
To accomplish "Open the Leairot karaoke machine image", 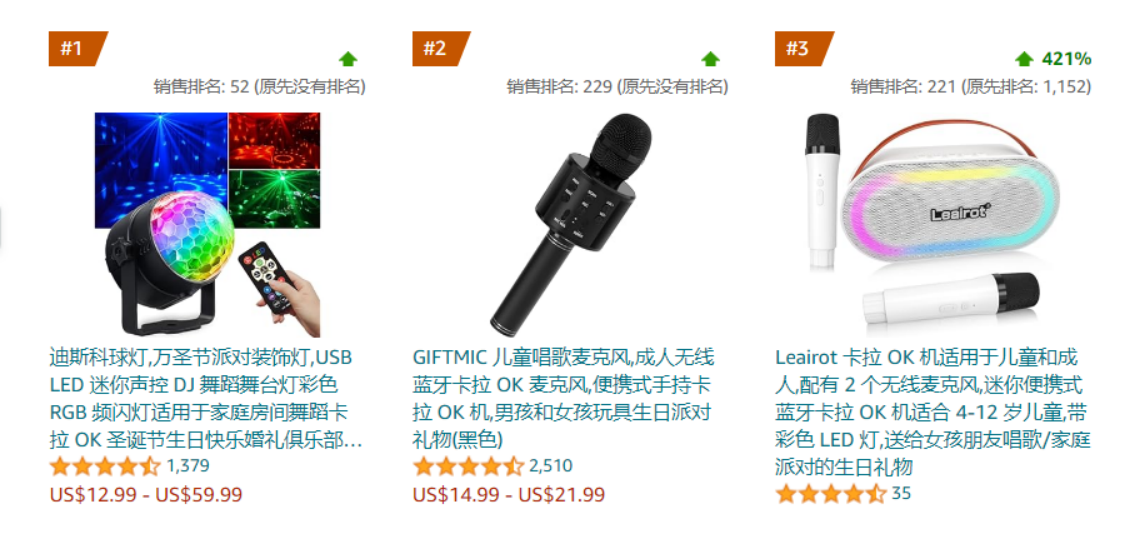I will 933,225.
